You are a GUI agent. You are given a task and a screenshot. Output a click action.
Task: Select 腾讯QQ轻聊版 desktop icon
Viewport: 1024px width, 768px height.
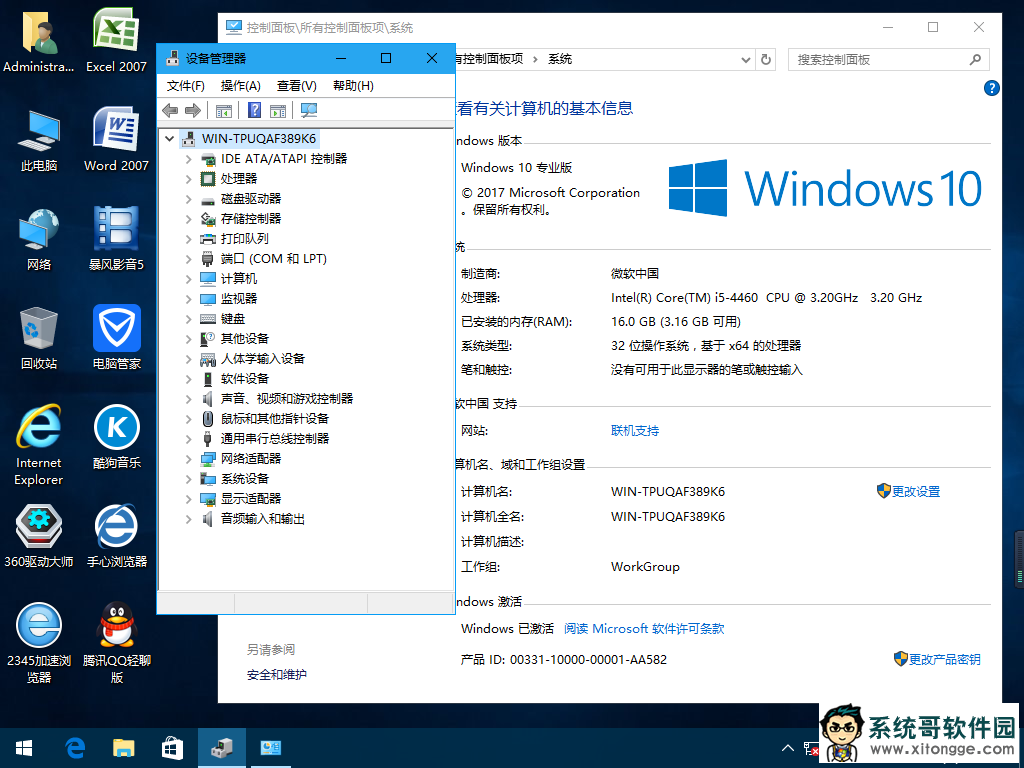(116, 643)
